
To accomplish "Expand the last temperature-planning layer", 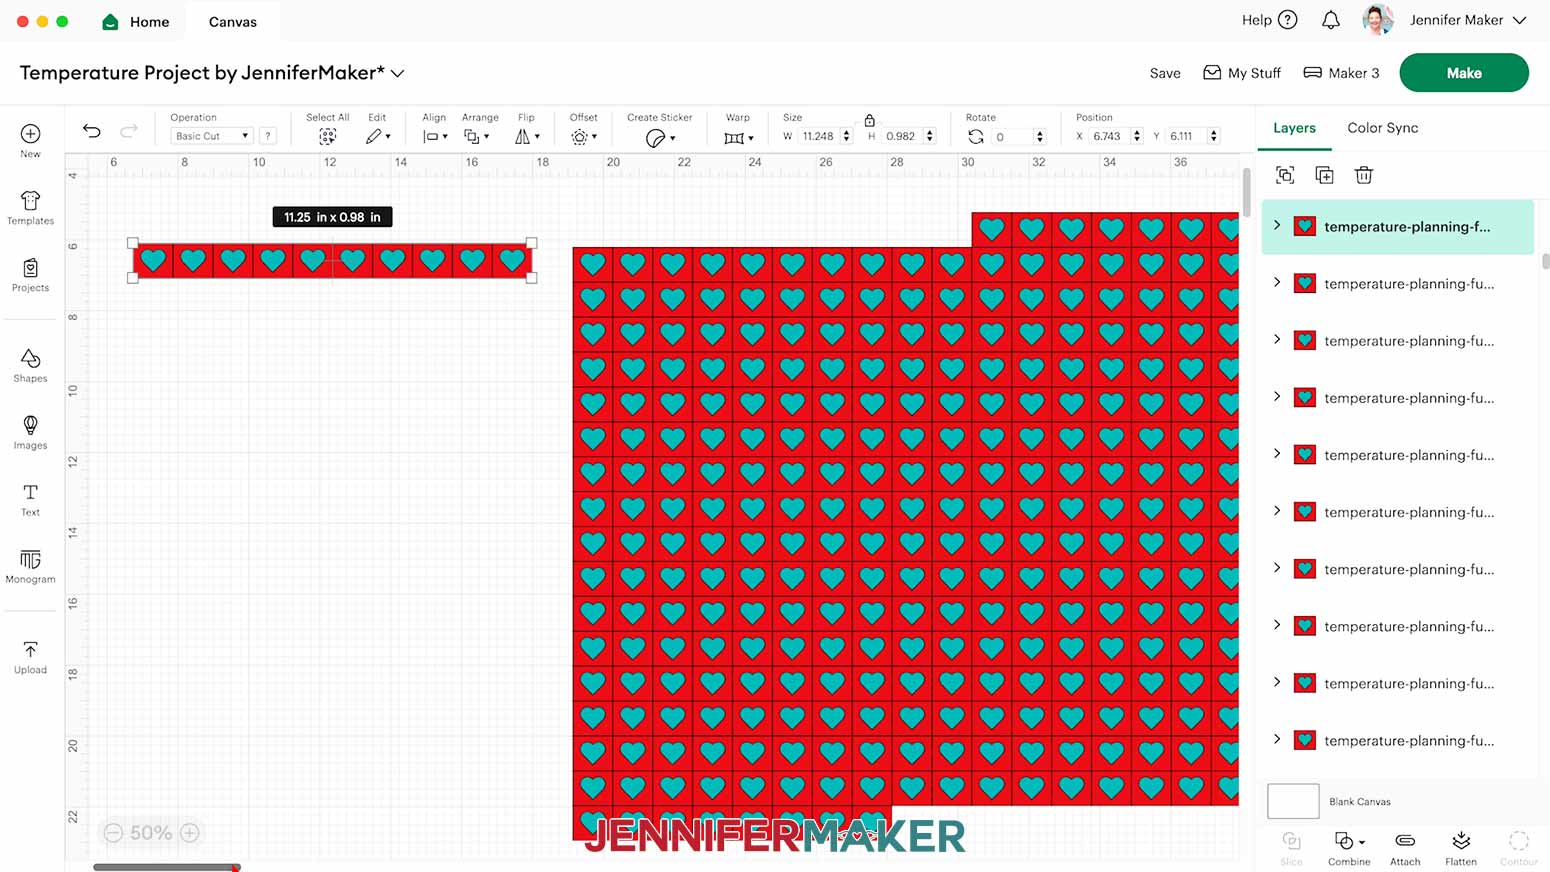I will pos(1277,740).
